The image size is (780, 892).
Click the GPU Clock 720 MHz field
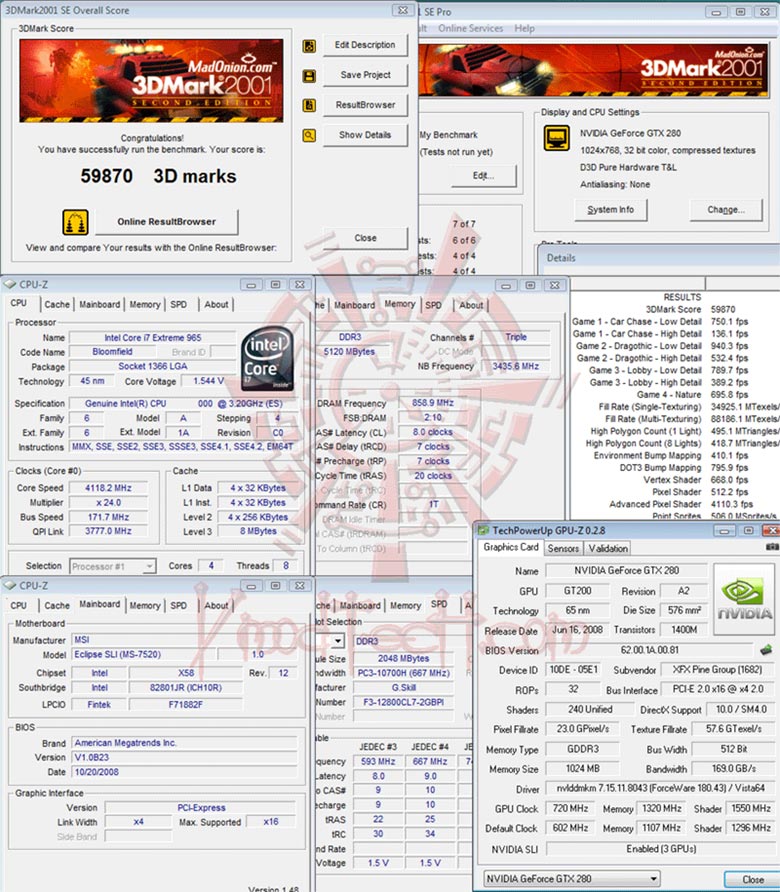point(570,808)
